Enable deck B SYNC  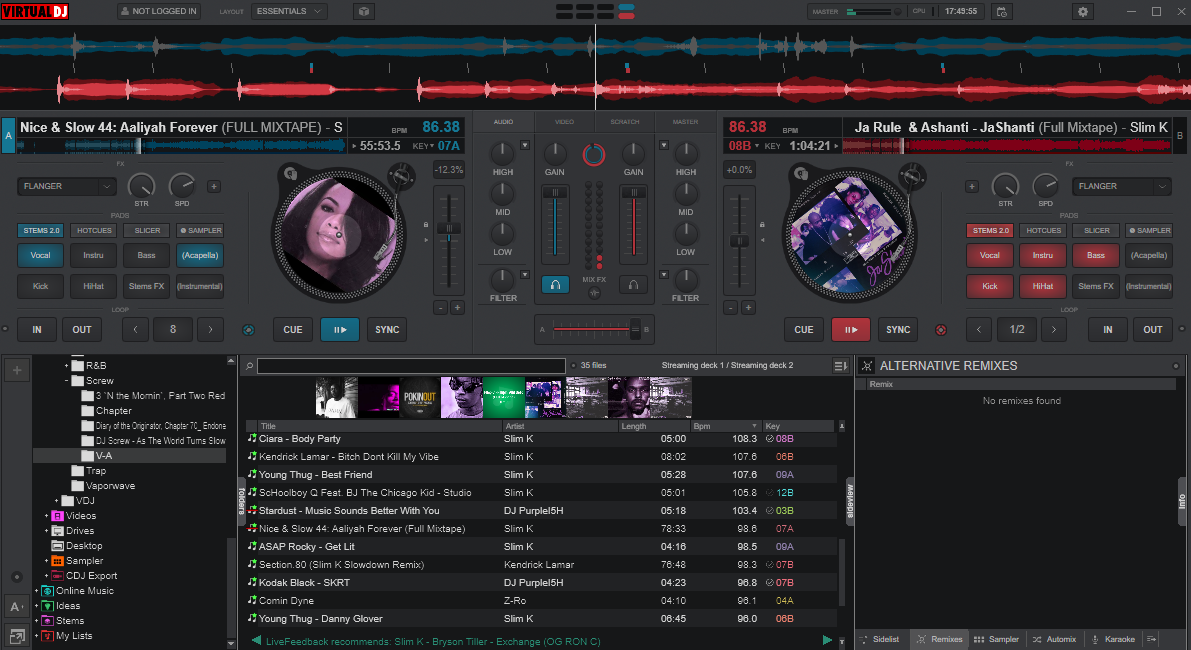click(x=898, y=330)
